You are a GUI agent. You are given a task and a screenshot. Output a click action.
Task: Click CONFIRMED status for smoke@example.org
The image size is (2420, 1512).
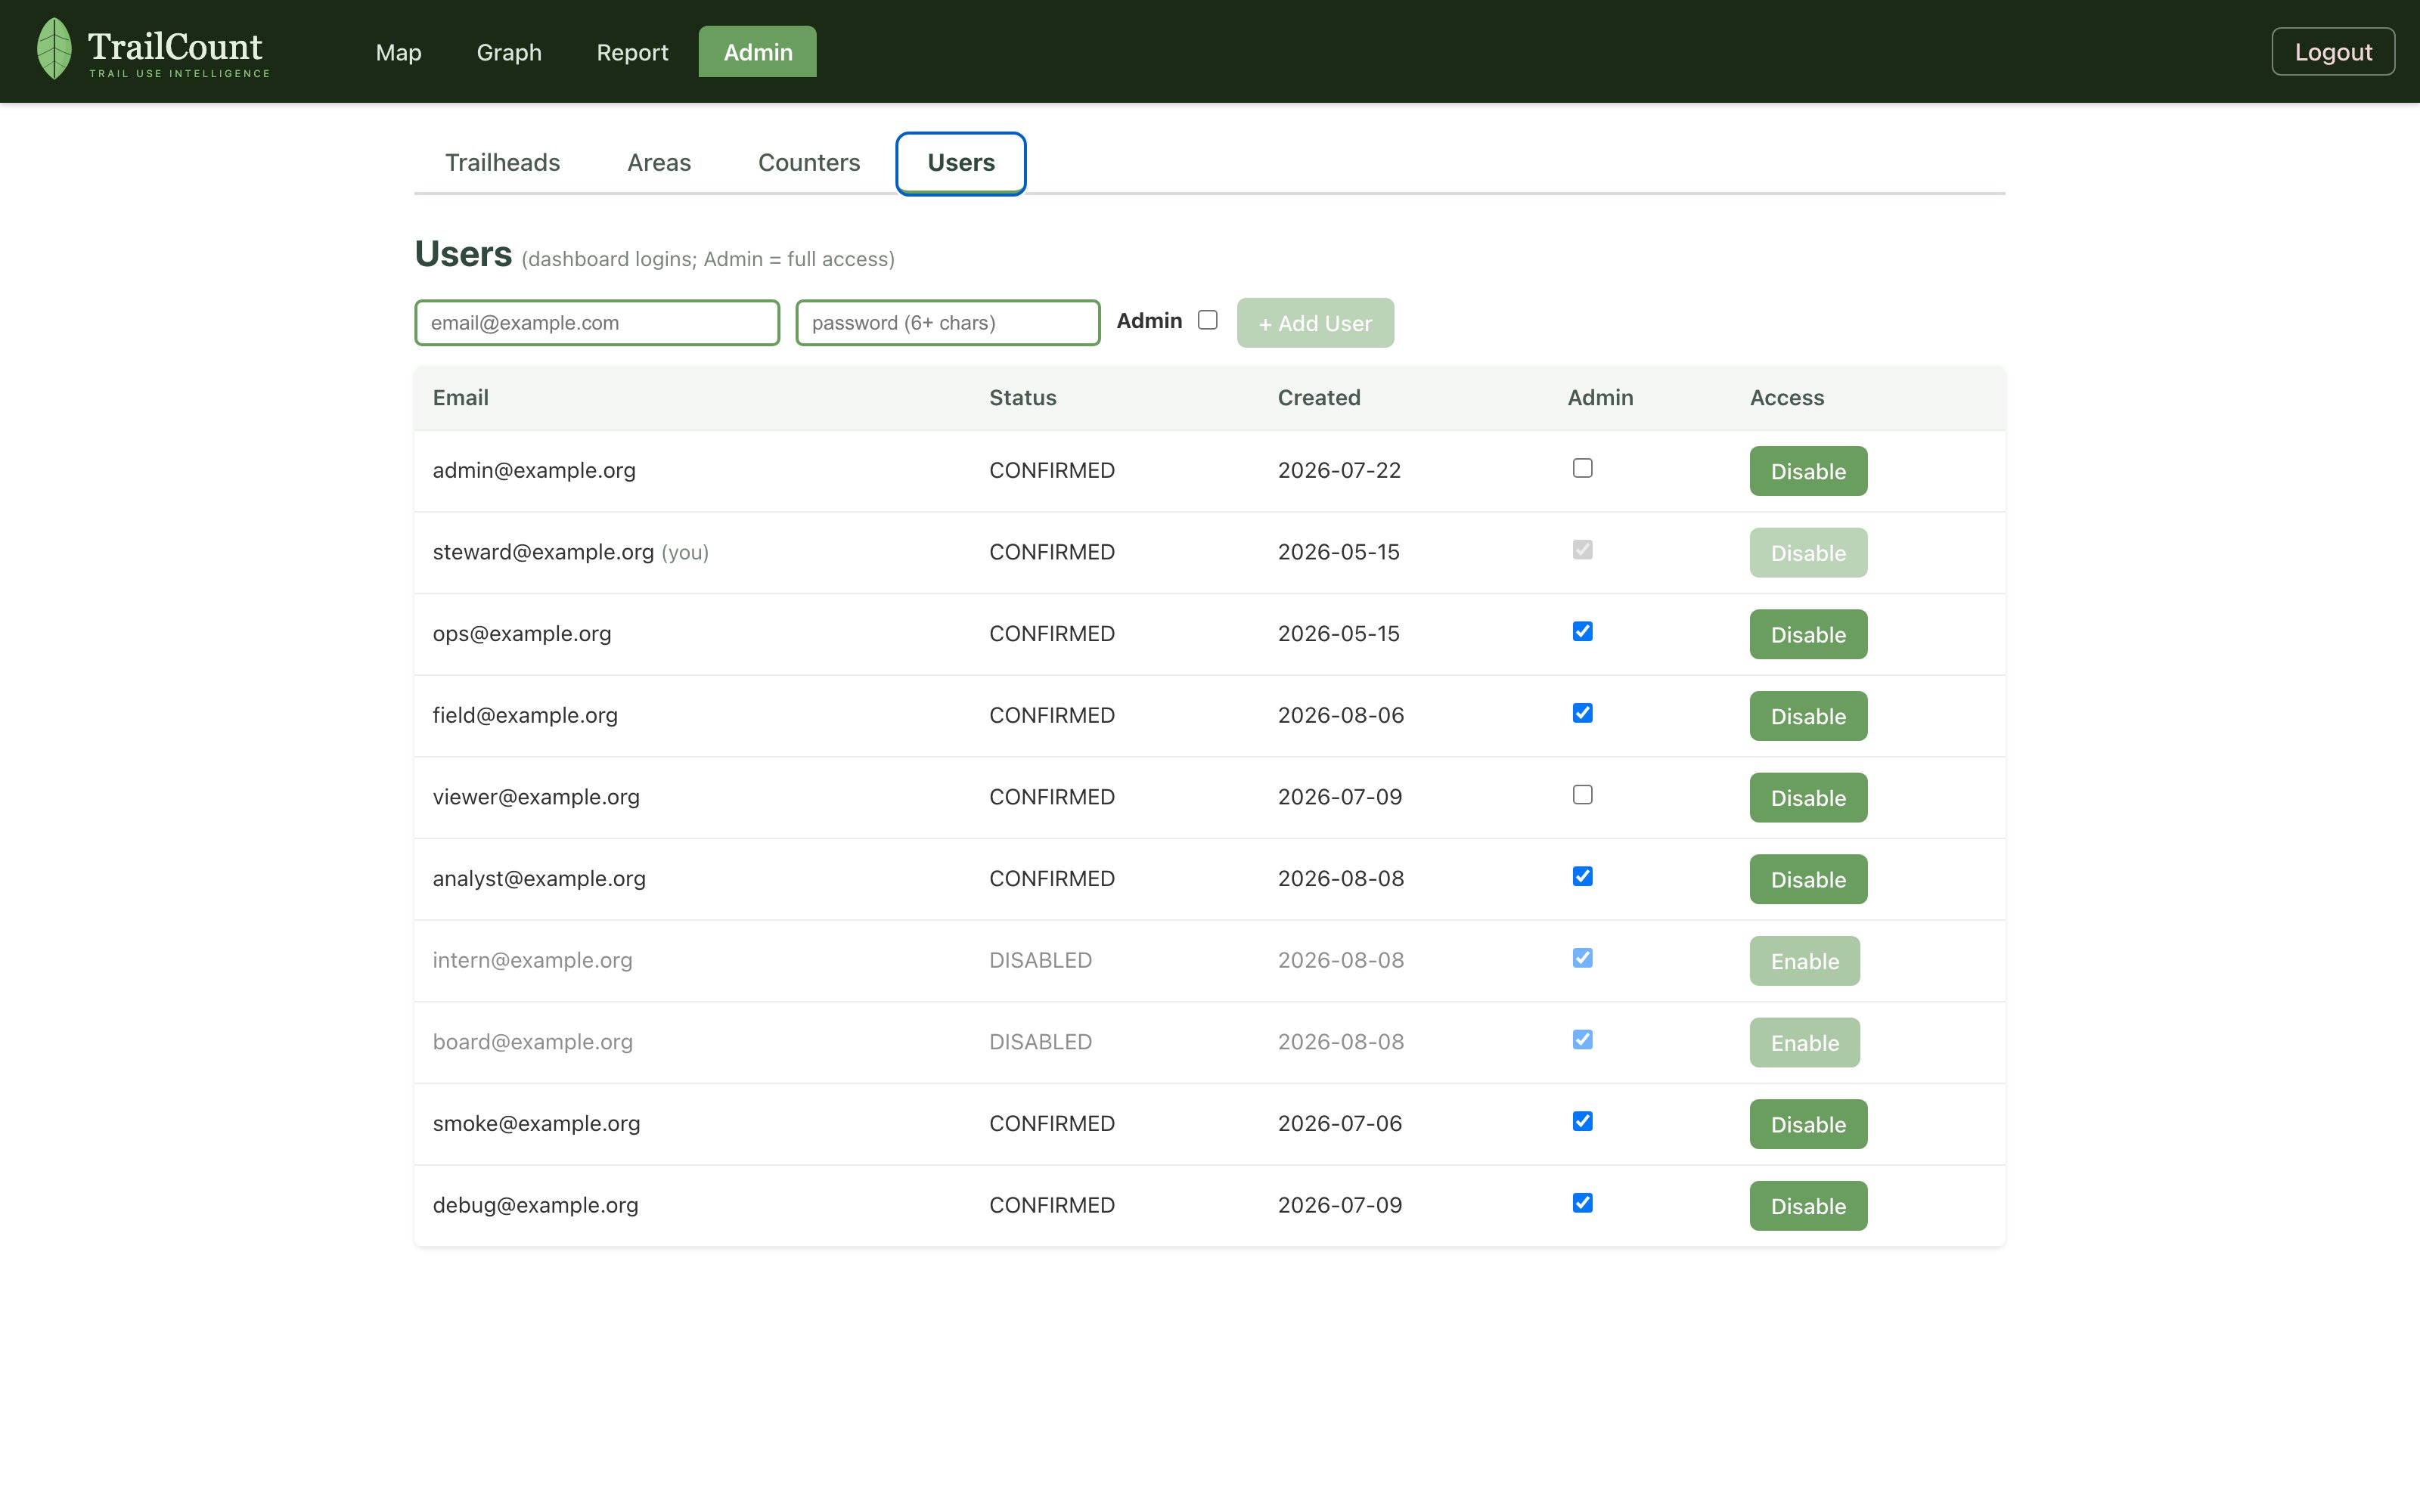[x=1051, y=1123]
